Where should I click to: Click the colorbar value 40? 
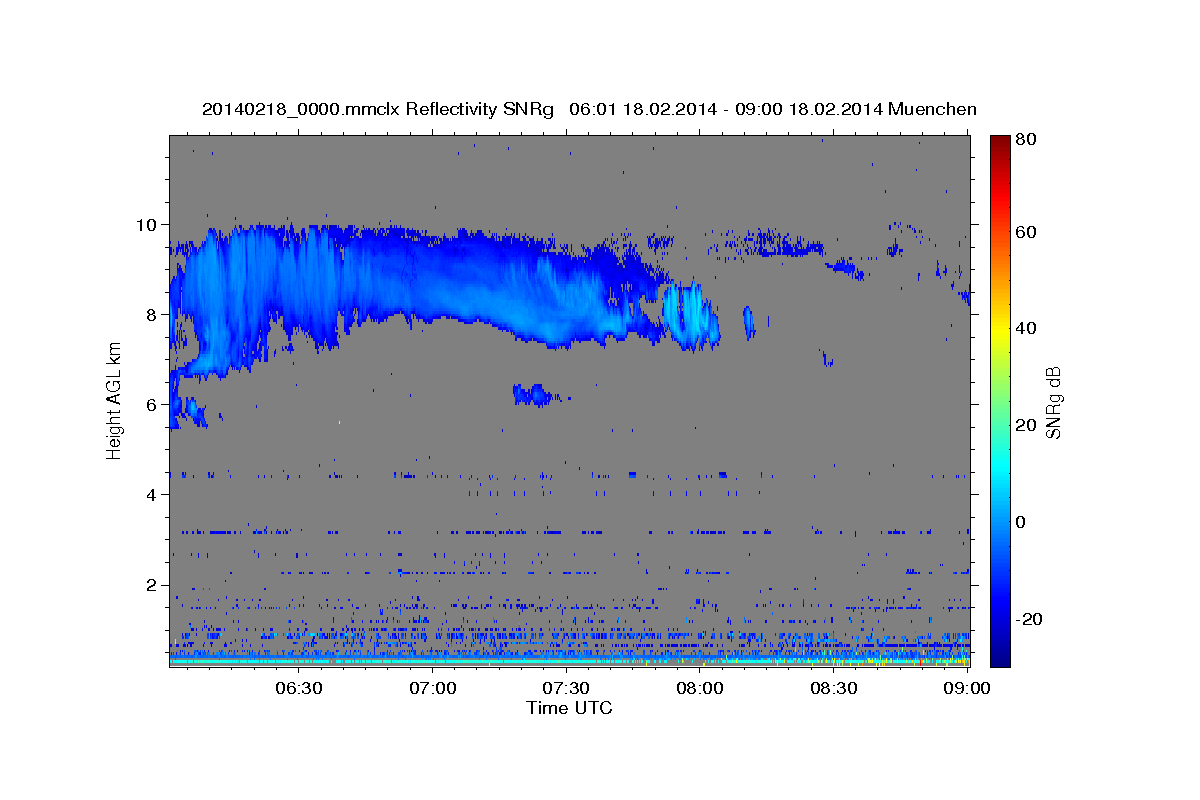point(1028,328)
